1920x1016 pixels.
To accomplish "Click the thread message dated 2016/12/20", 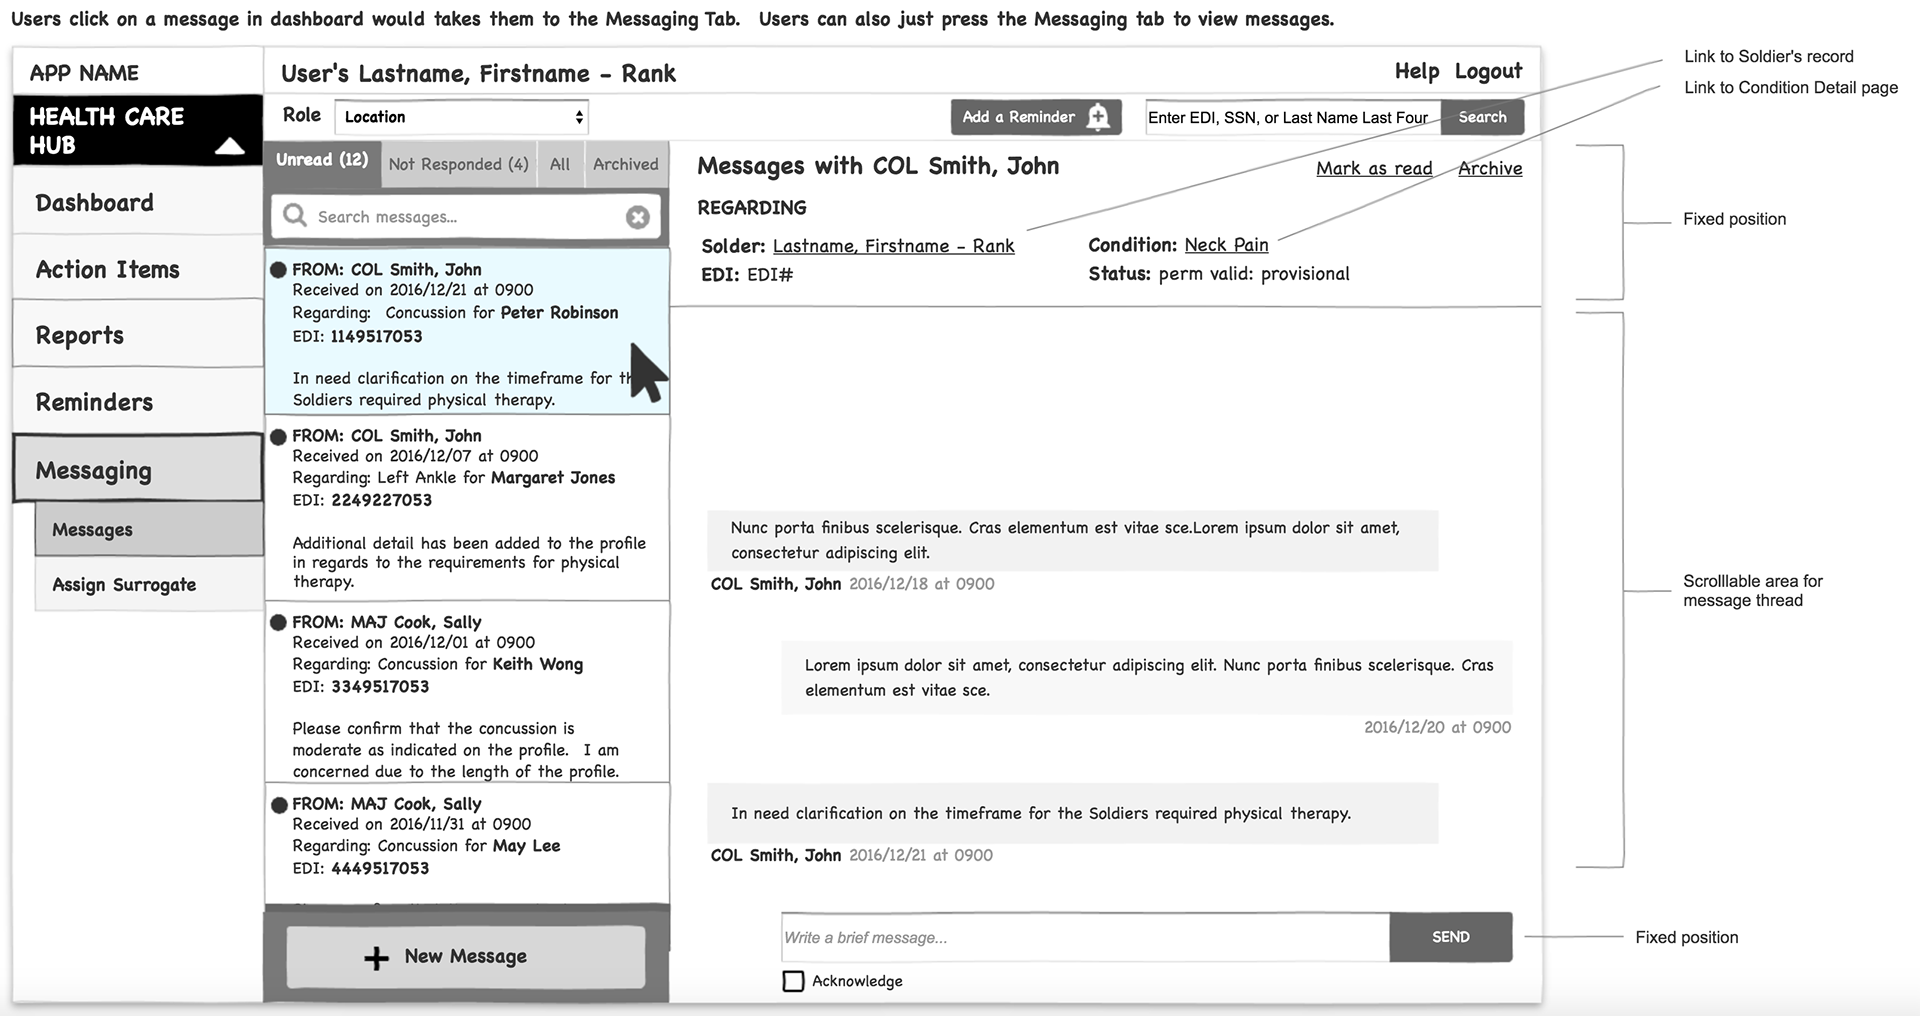I will [x=1147, y=677].
